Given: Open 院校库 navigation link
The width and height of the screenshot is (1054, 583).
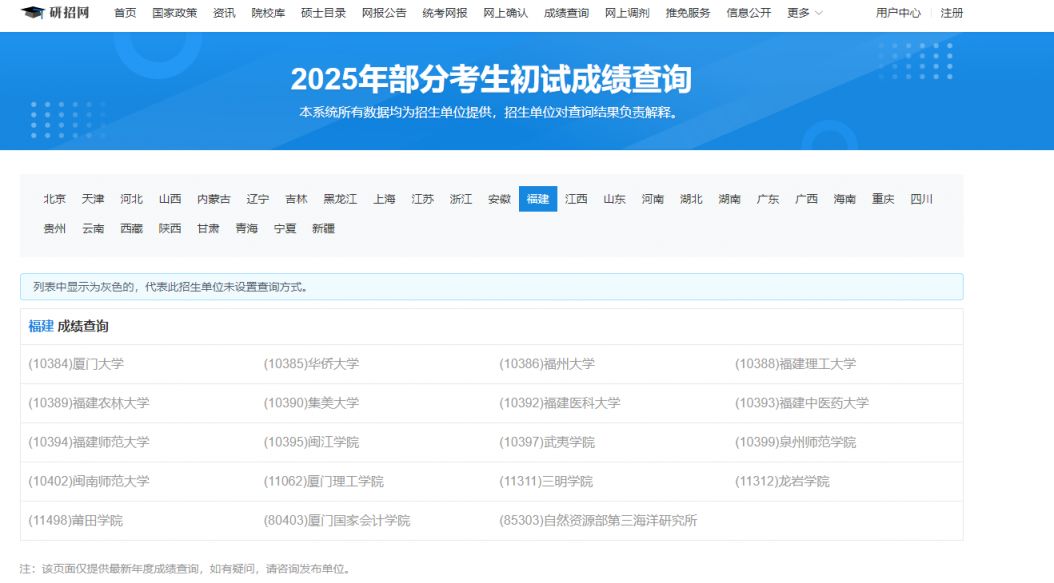Looking at the screenshot, I should click(268, 13).
